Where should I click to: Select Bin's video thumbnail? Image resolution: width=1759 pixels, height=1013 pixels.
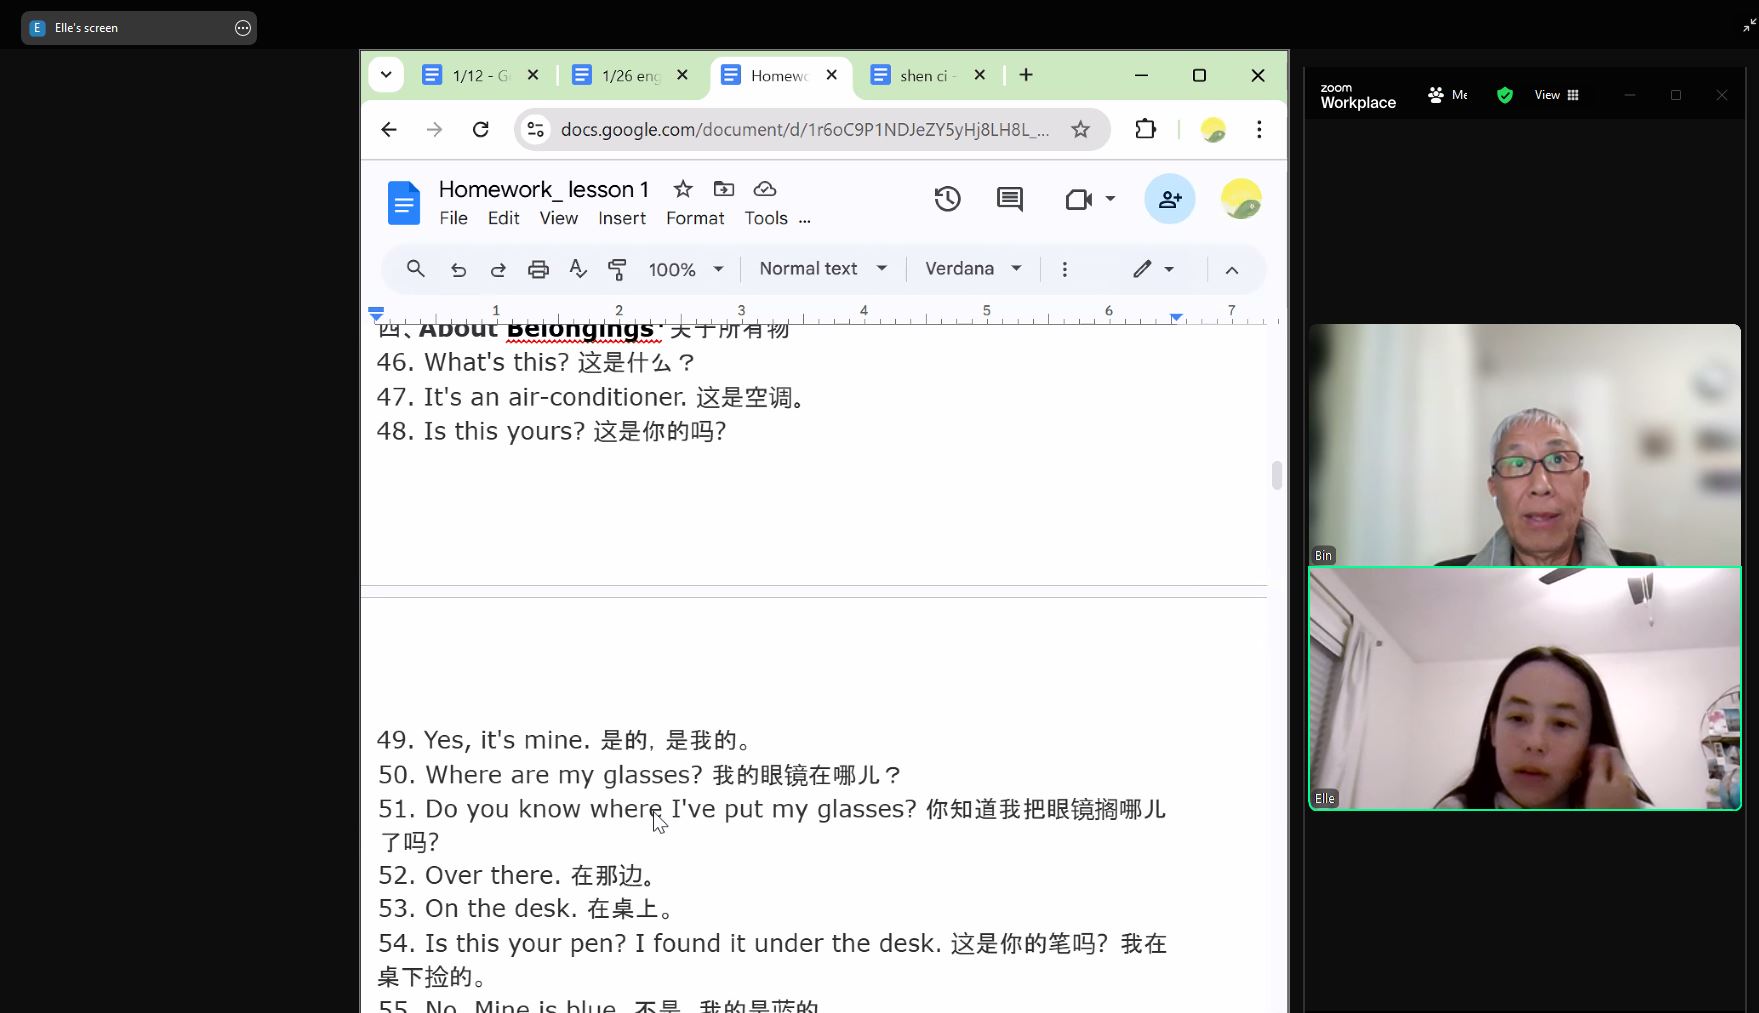[x=1525, y=444]
